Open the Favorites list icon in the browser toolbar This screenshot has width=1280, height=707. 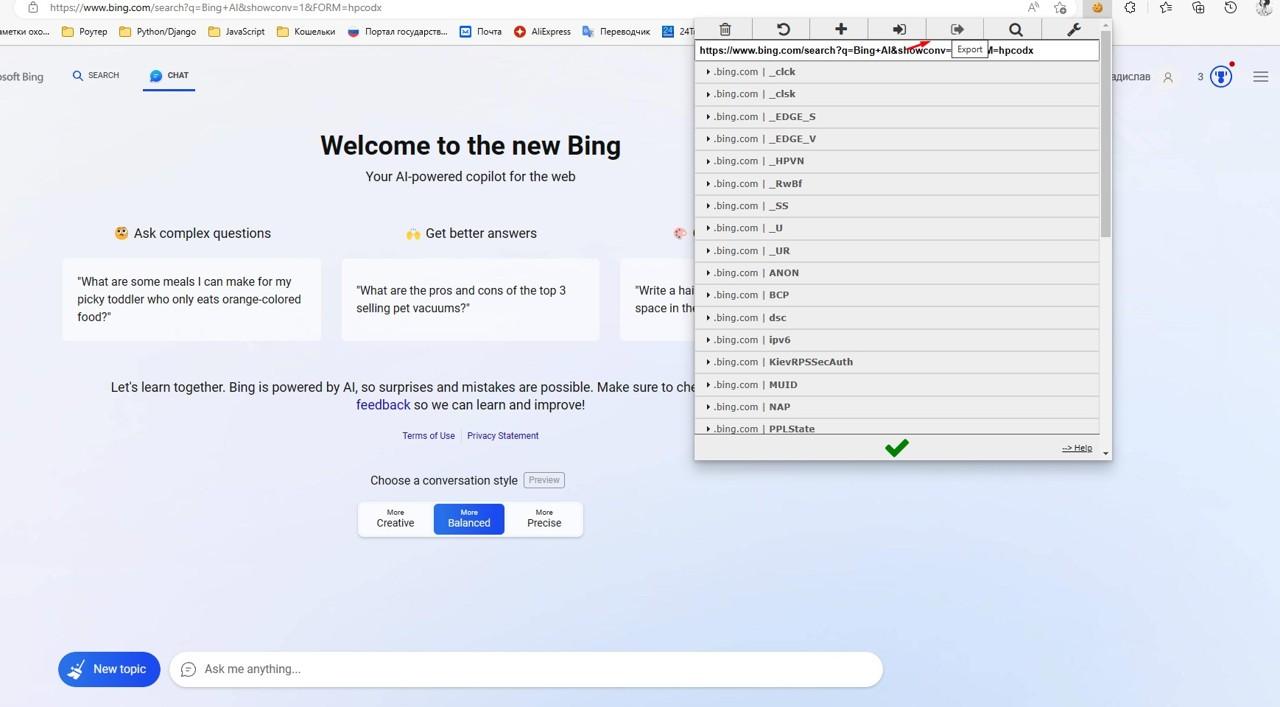point(1165,7)
